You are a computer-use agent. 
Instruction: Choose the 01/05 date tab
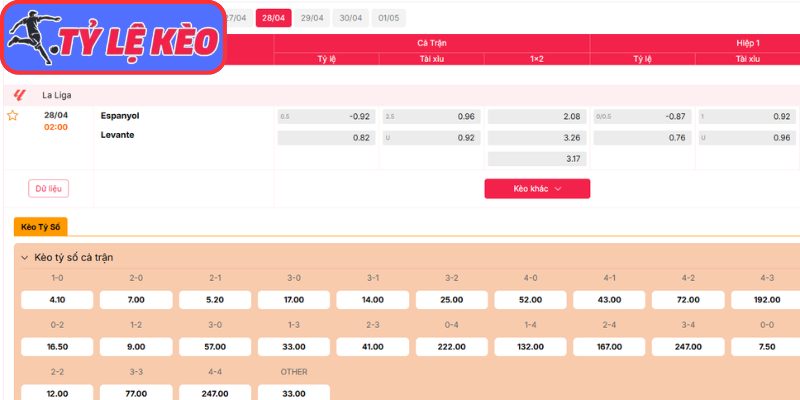(x=388, y=18)
